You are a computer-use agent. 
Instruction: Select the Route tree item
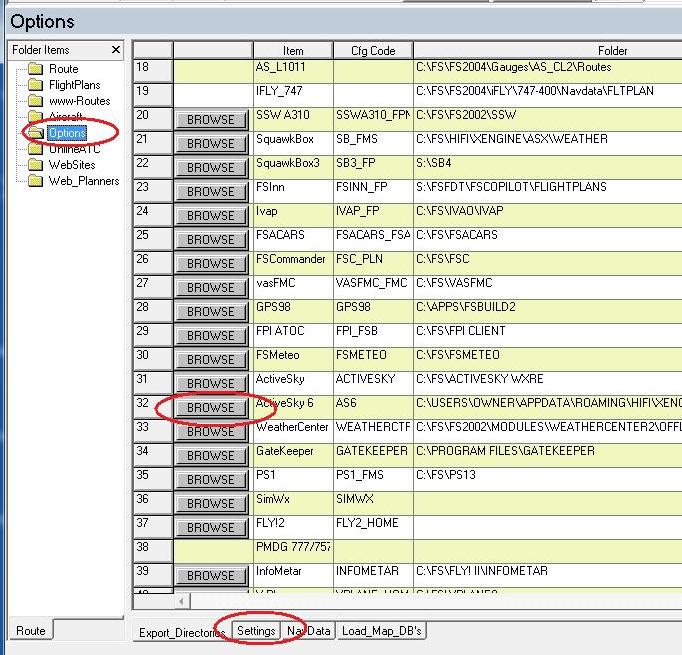point(64,69)
